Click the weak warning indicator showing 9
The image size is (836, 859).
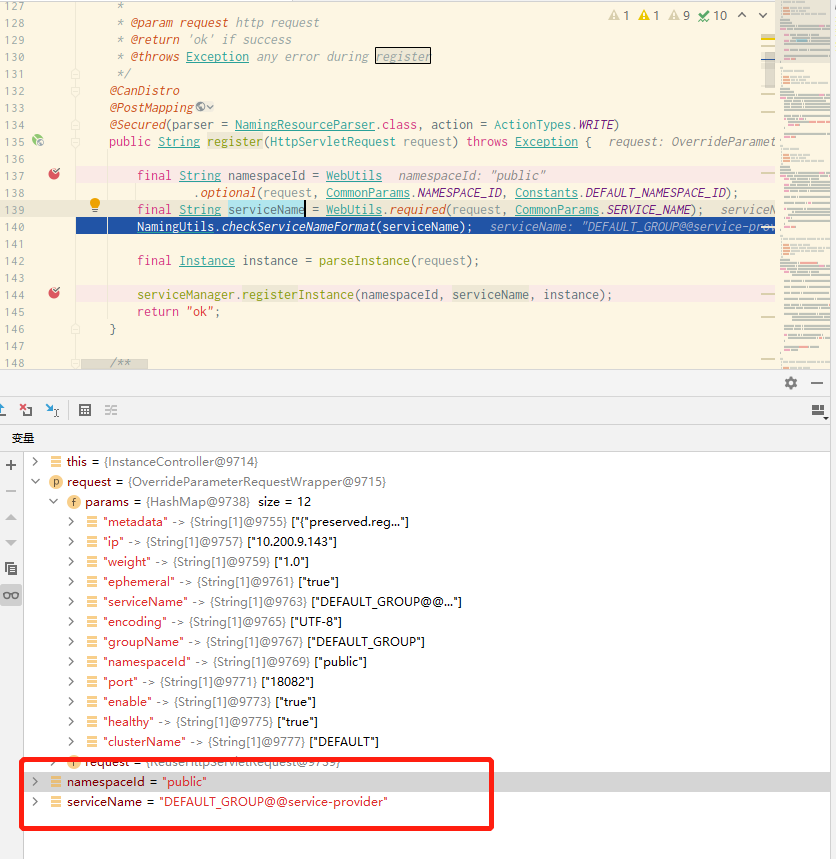click(x=679, y=16)
